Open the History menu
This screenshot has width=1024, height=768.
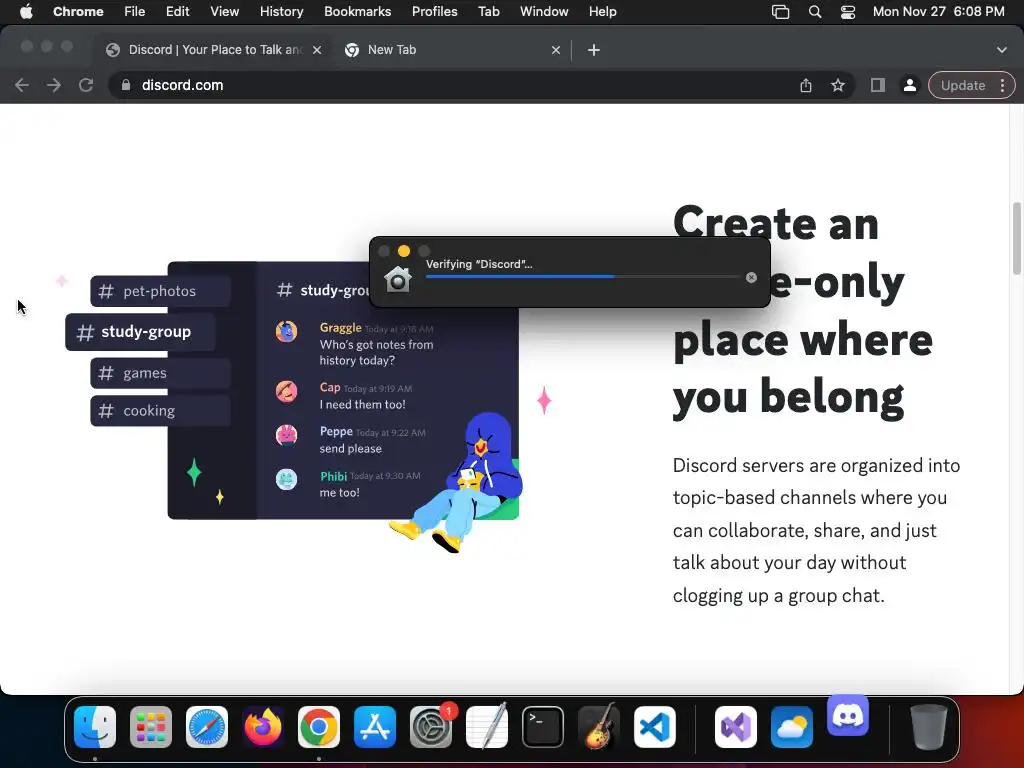pyautogui.click(x=281, y=12)
